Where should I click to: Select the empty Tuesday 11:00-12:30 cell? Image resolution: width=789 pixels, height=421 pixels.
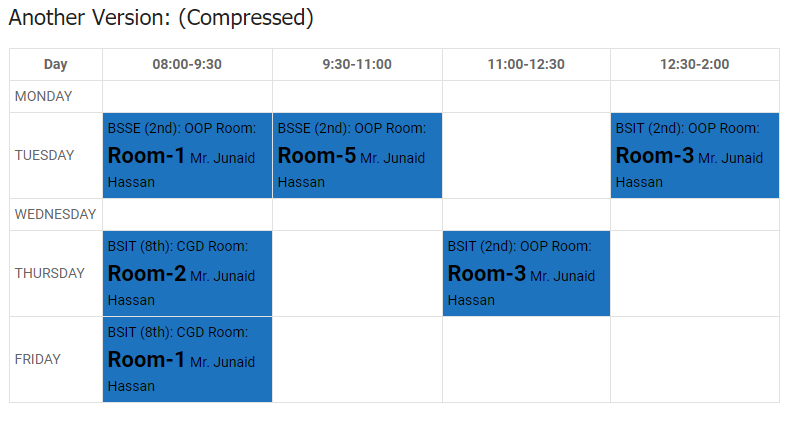click(x=526, y=155)
